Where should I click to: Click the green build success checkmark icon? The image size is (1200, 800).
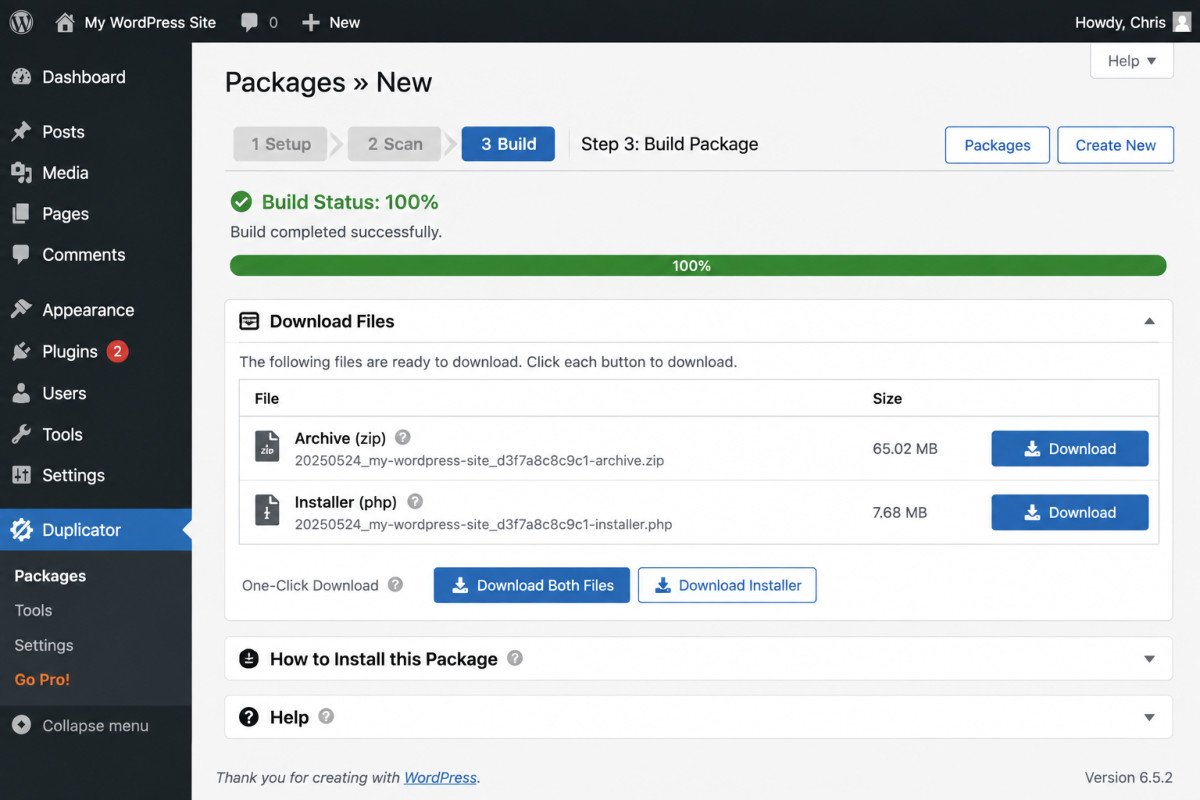241,202
